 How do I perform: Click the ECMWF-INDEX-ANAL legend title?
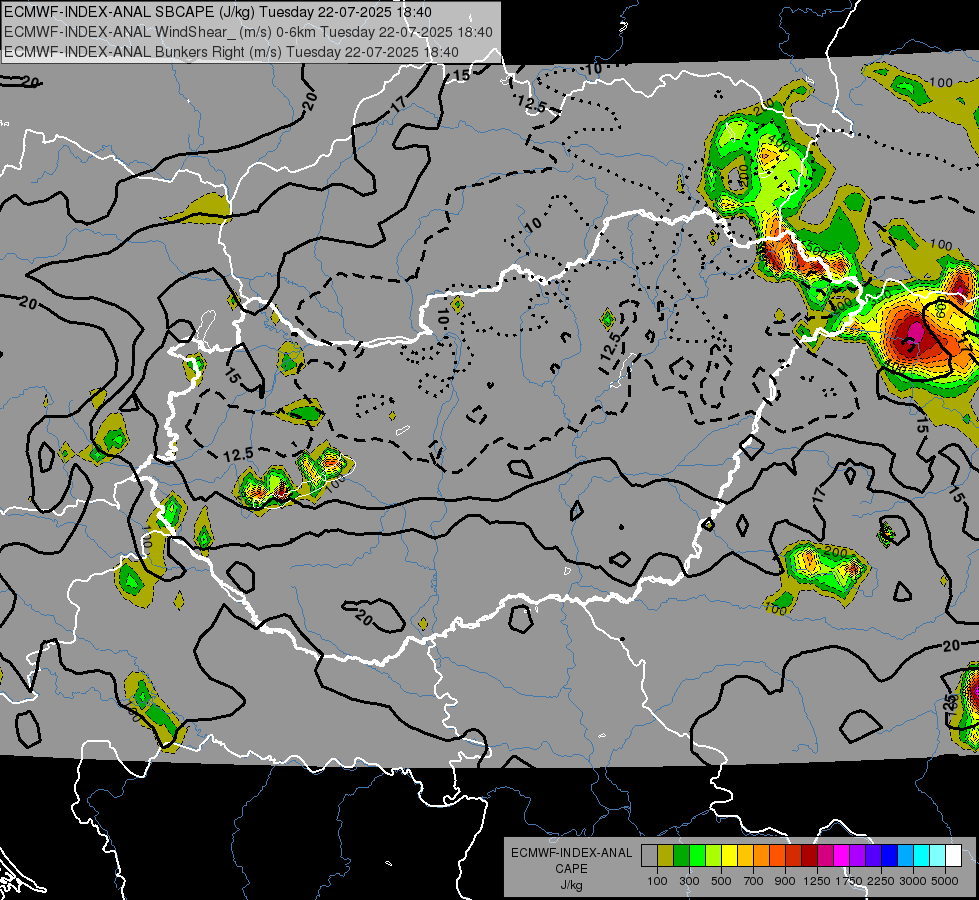coord(571,853)
